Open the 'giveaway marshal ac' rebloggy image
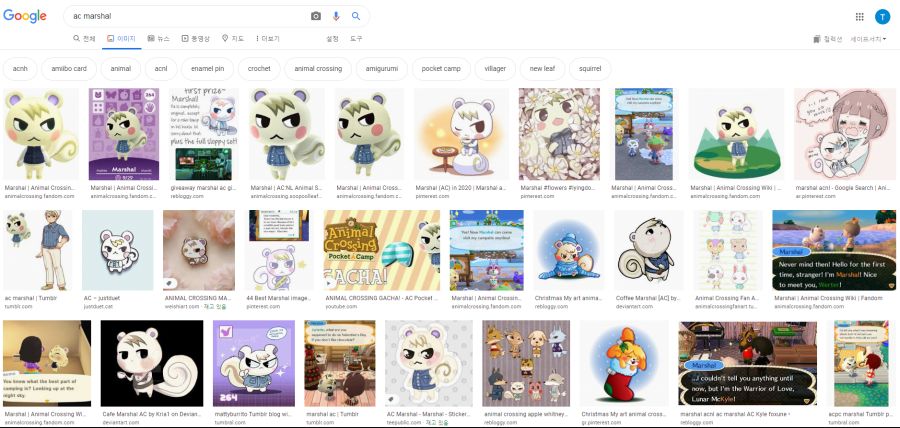 [x=204, y=134]
